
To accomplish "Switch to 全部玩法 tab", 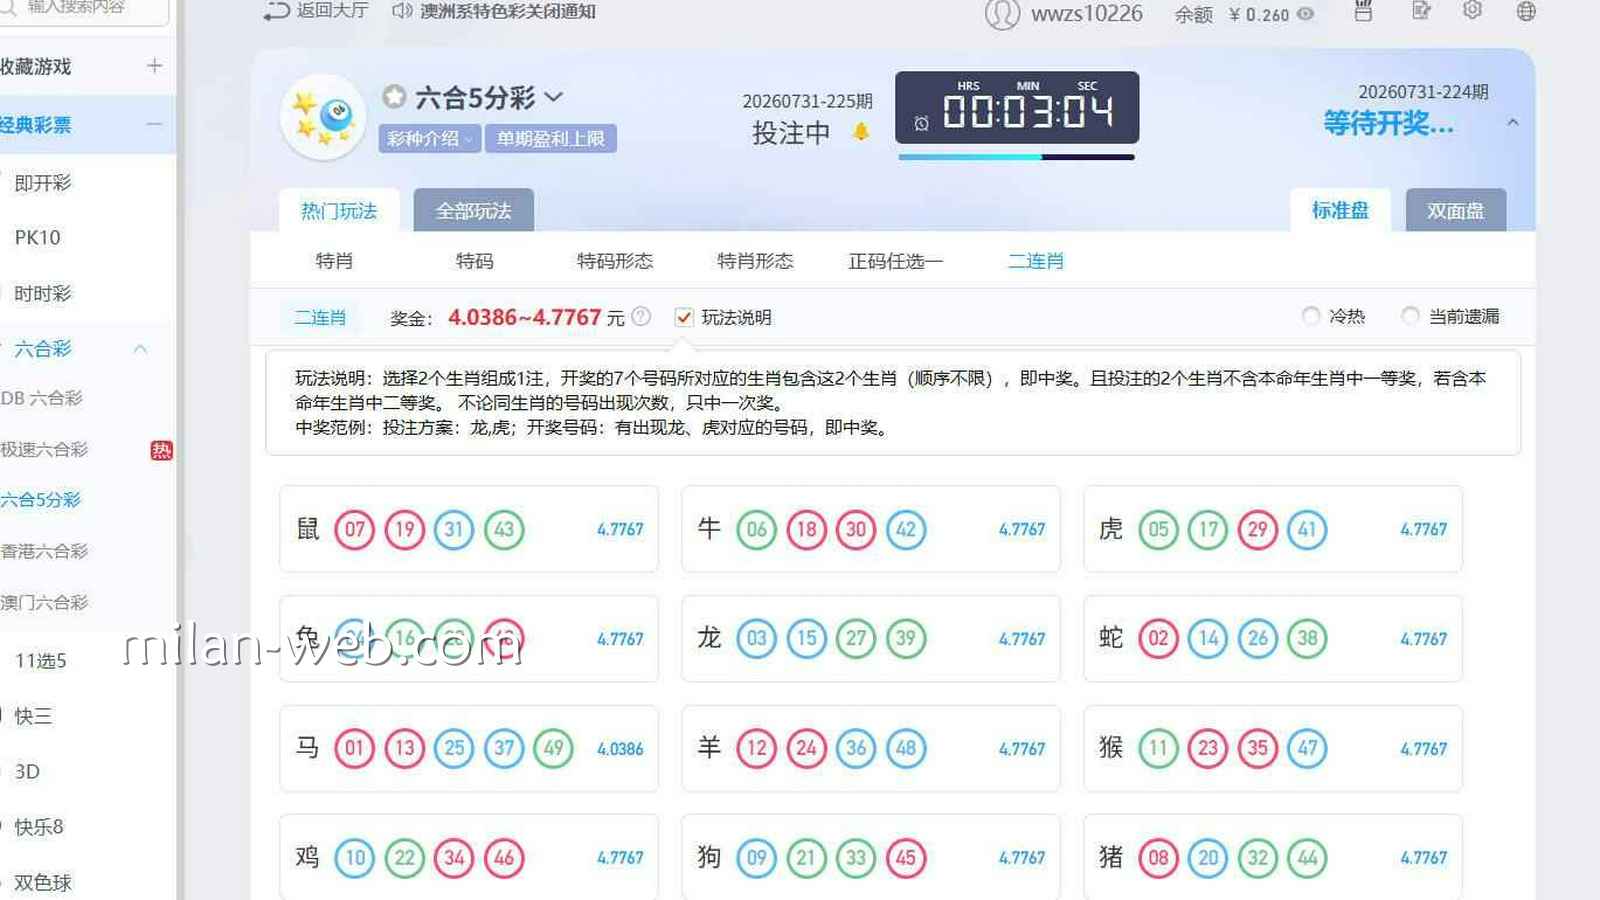I will pyautogui.click(x=473, y=210).
